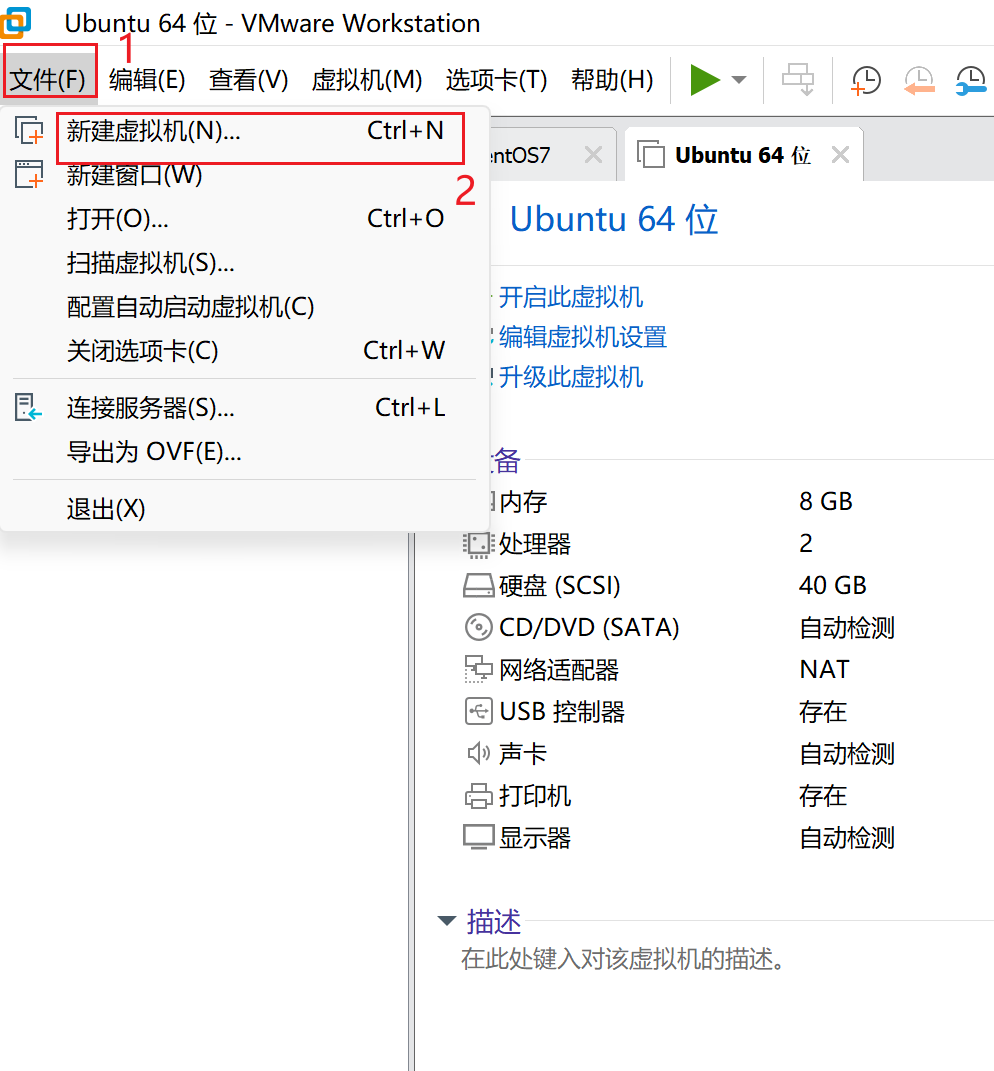Open the snapshot manager wrench-clock icon
The height and width of the screenshot is (1071, 994).
pos(970,80)
